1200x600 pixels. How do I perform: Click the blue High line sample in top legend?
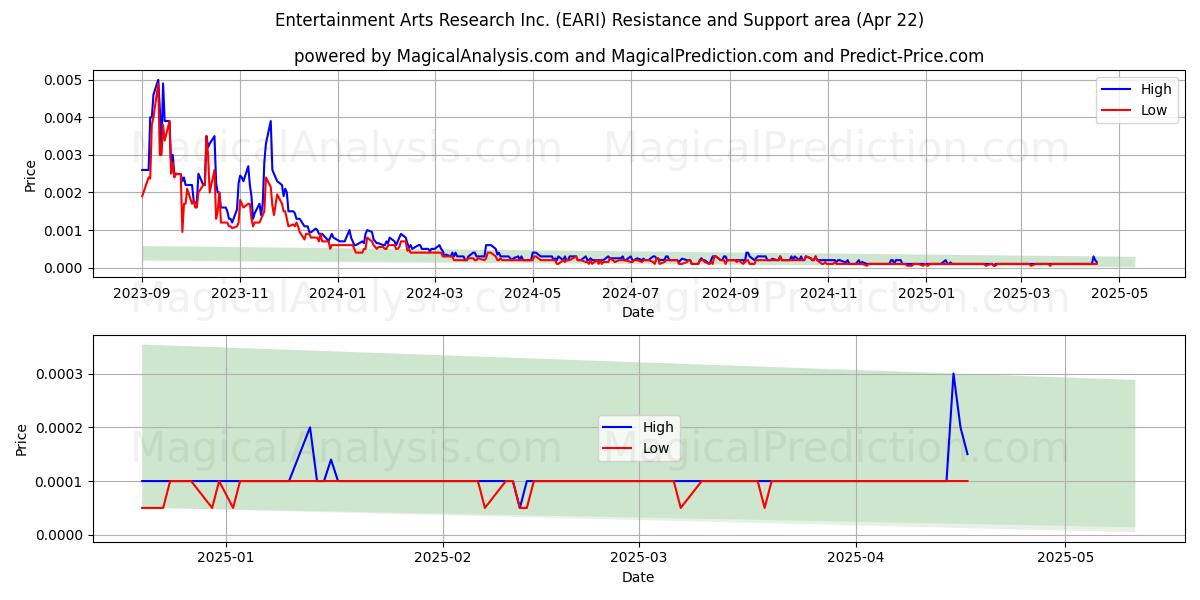(x=1118, y=90)
